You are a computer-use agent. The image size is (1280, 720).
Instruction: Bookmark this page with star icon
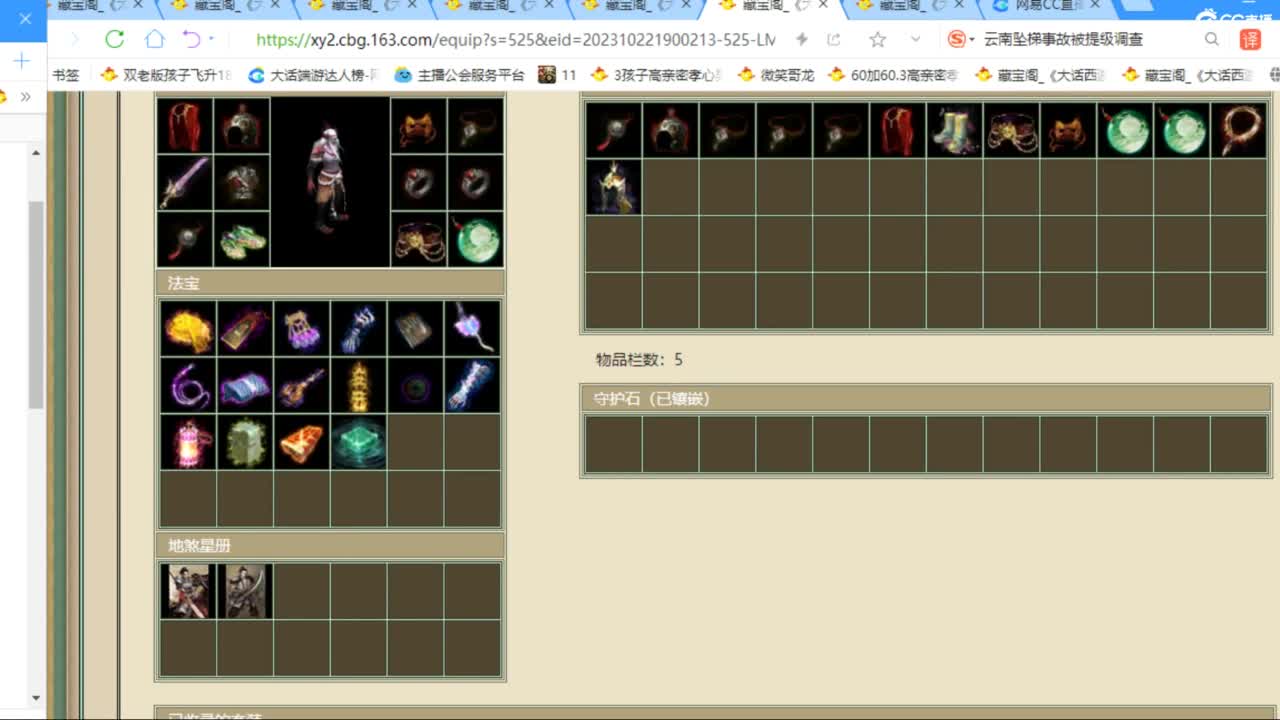[877, 40]
